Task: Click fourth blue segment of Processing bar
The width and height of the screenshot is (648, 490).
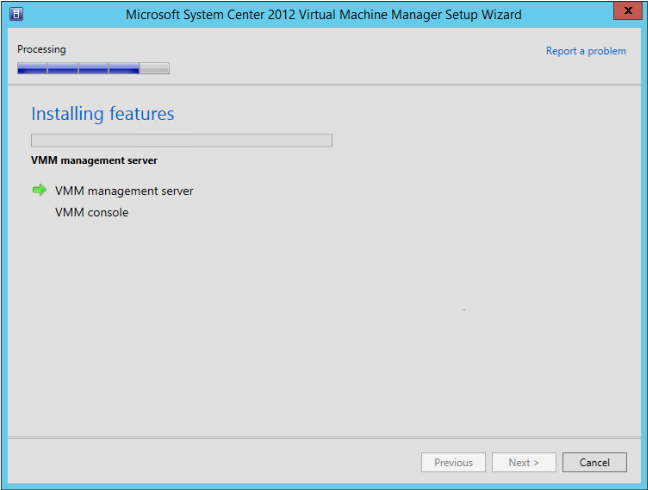Action: pyautogui.click(x=124, y=69)
